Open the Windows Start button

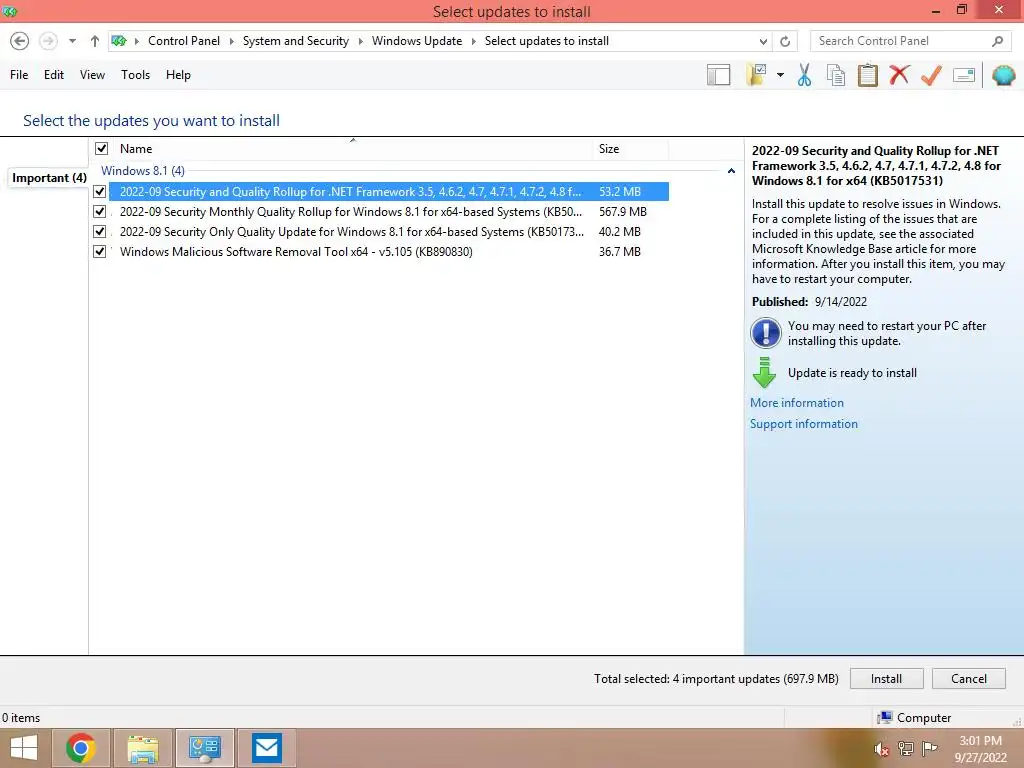pyautogui.click(x=24, y=748)
